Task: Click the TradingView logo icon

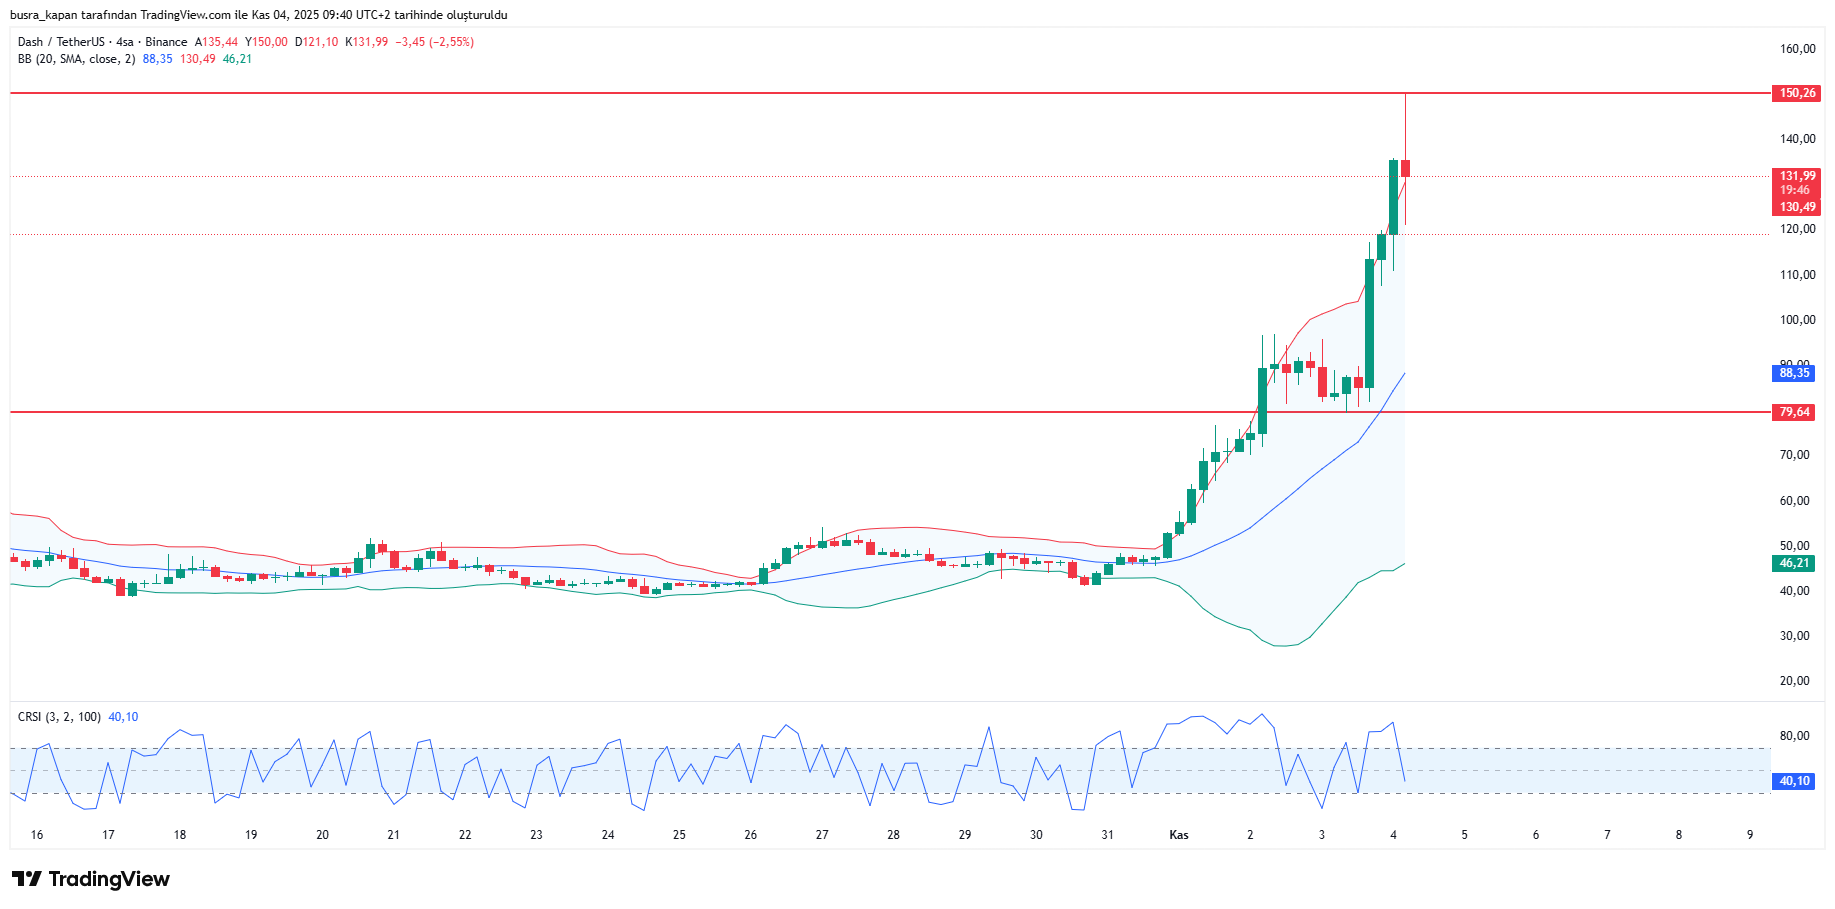Action: click(27, 879)
